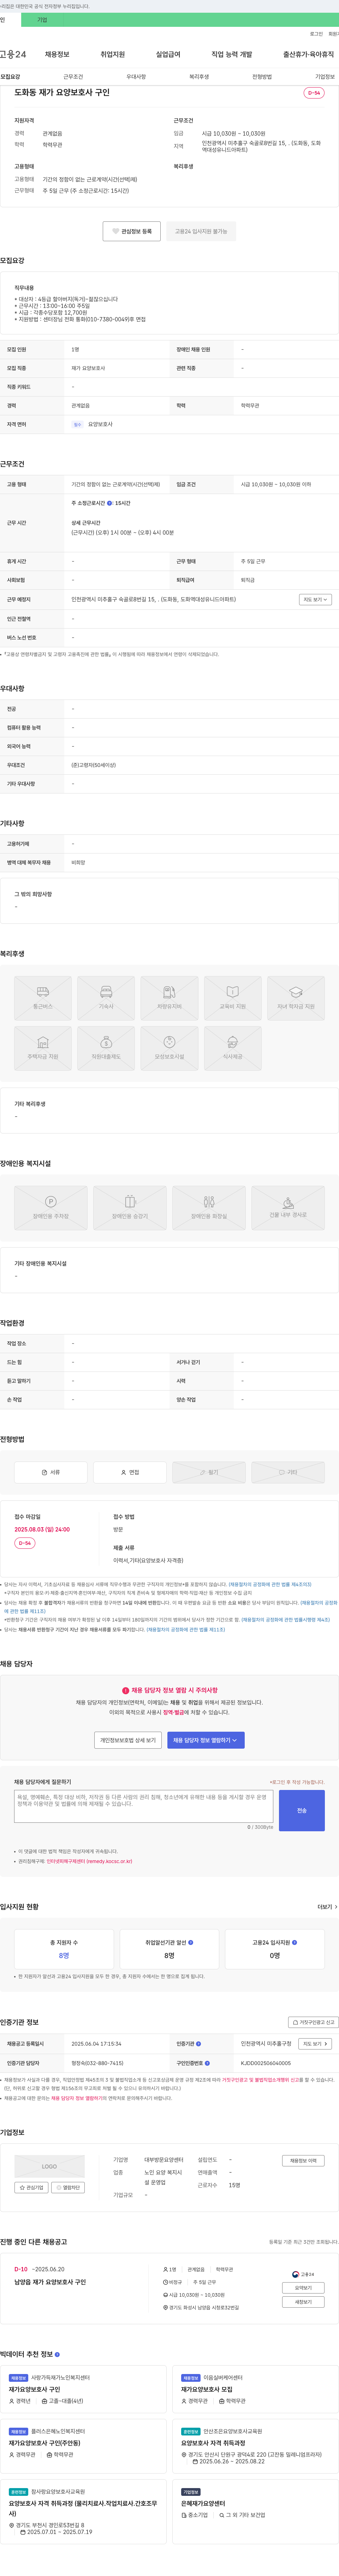
Task: Click the 필기 screening method box
Action: [209, 1472]
